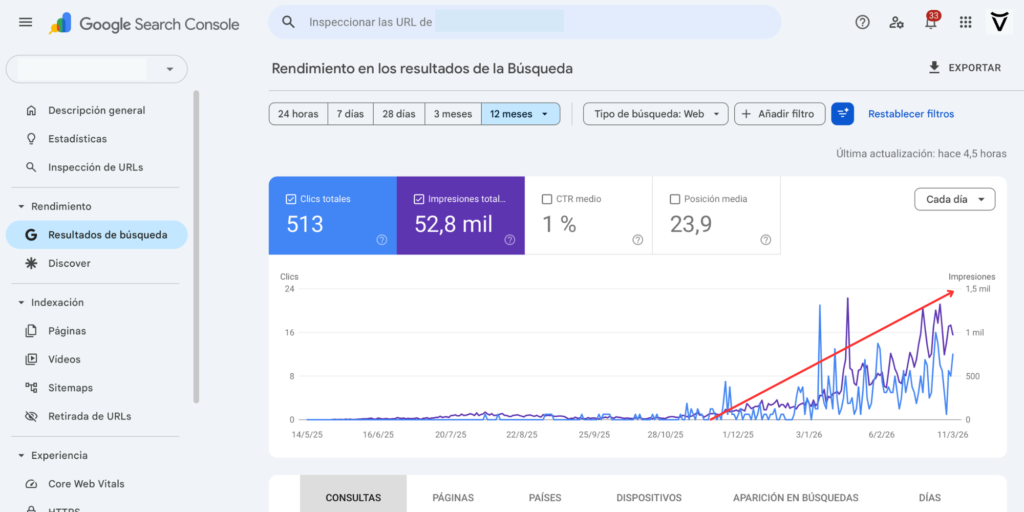This screenshot has width=1024, height=512.
Task: Click the Sitemaps tree icon
Action: (31, 388)
